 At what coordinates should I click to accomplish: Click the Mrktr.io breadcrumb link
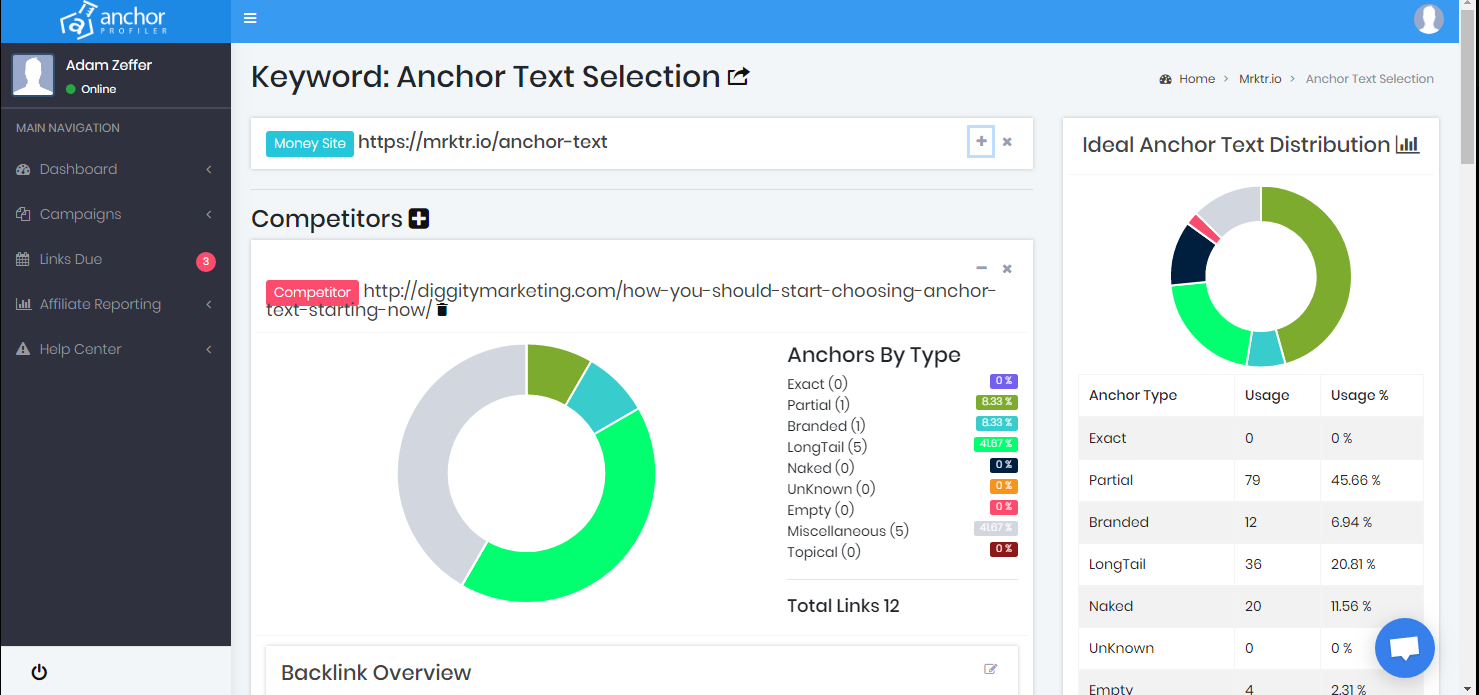(1261, 78)
